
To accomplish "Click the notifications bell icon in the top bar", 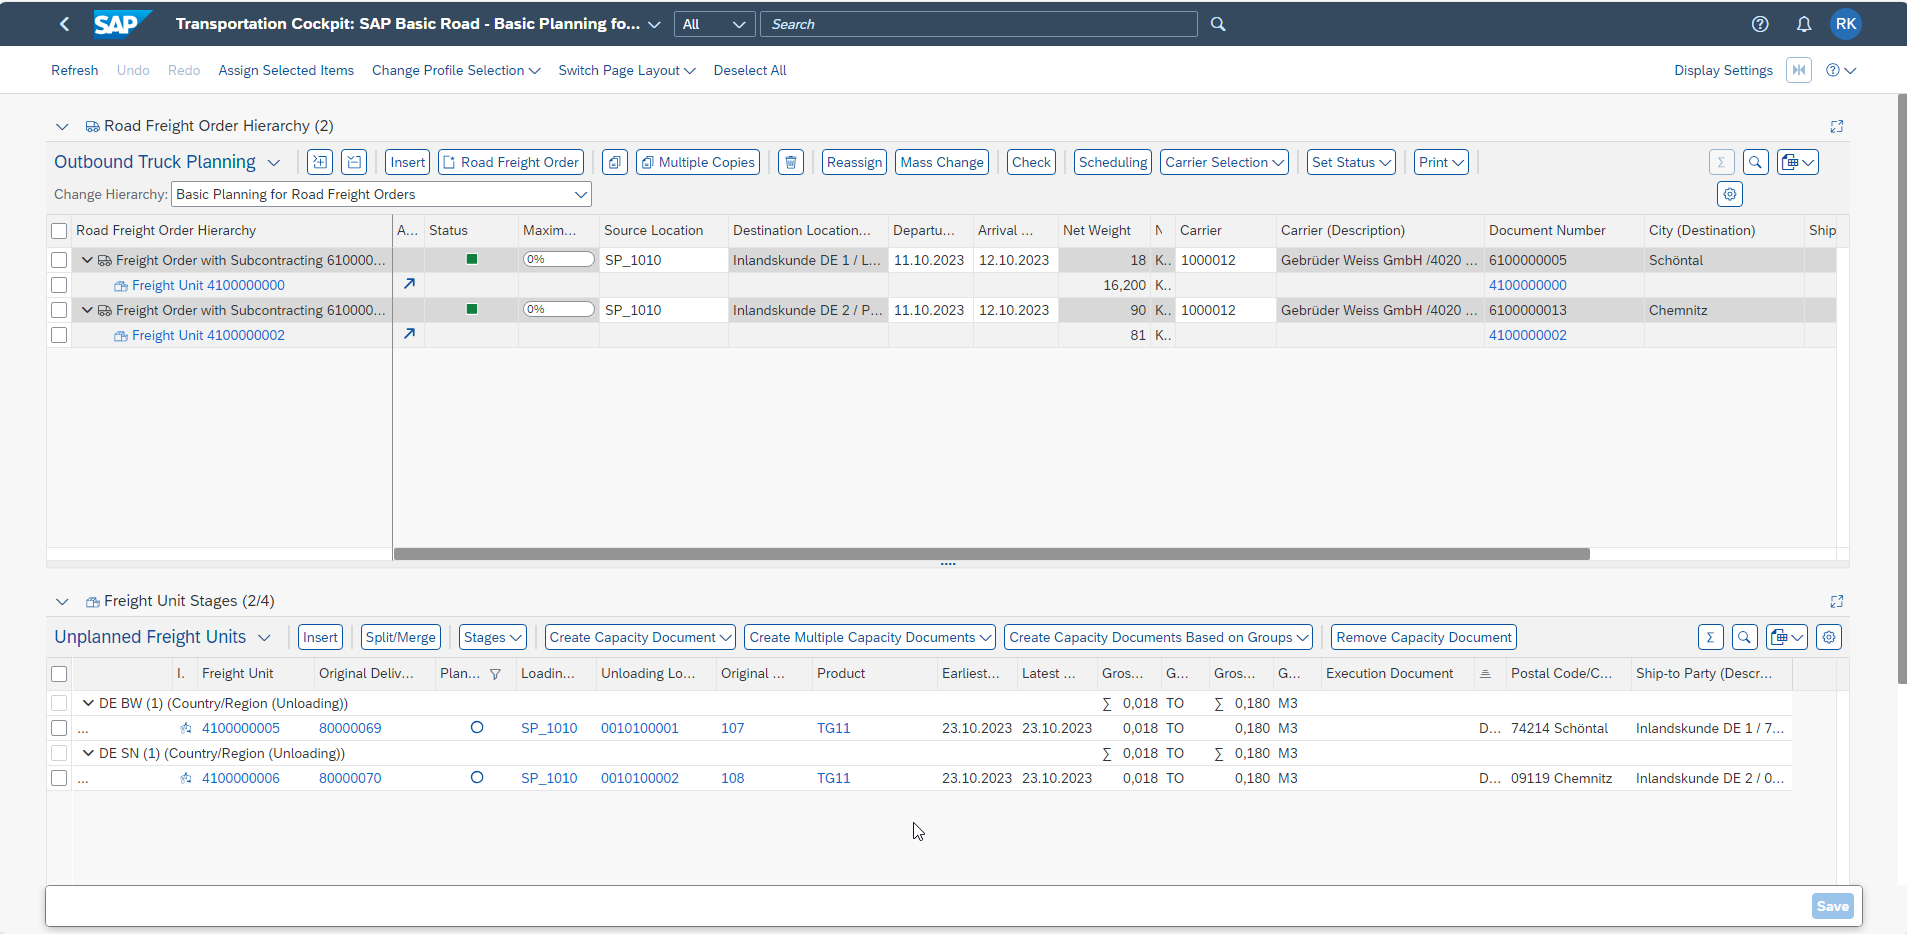I will click(x=1805, y=23).
